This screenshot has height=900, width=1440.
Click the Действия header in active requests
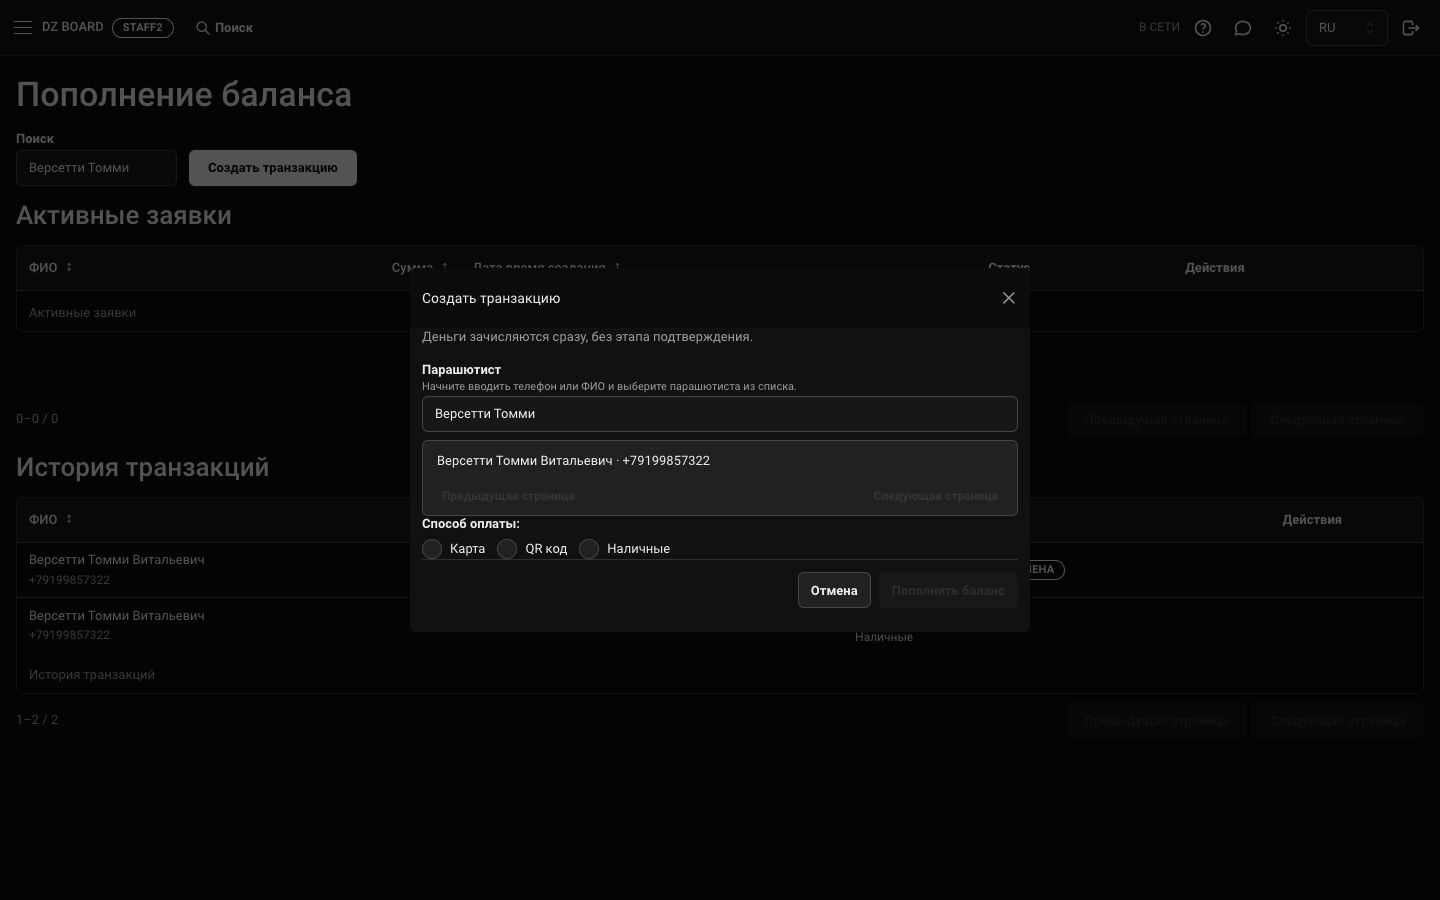point(1214,268)
